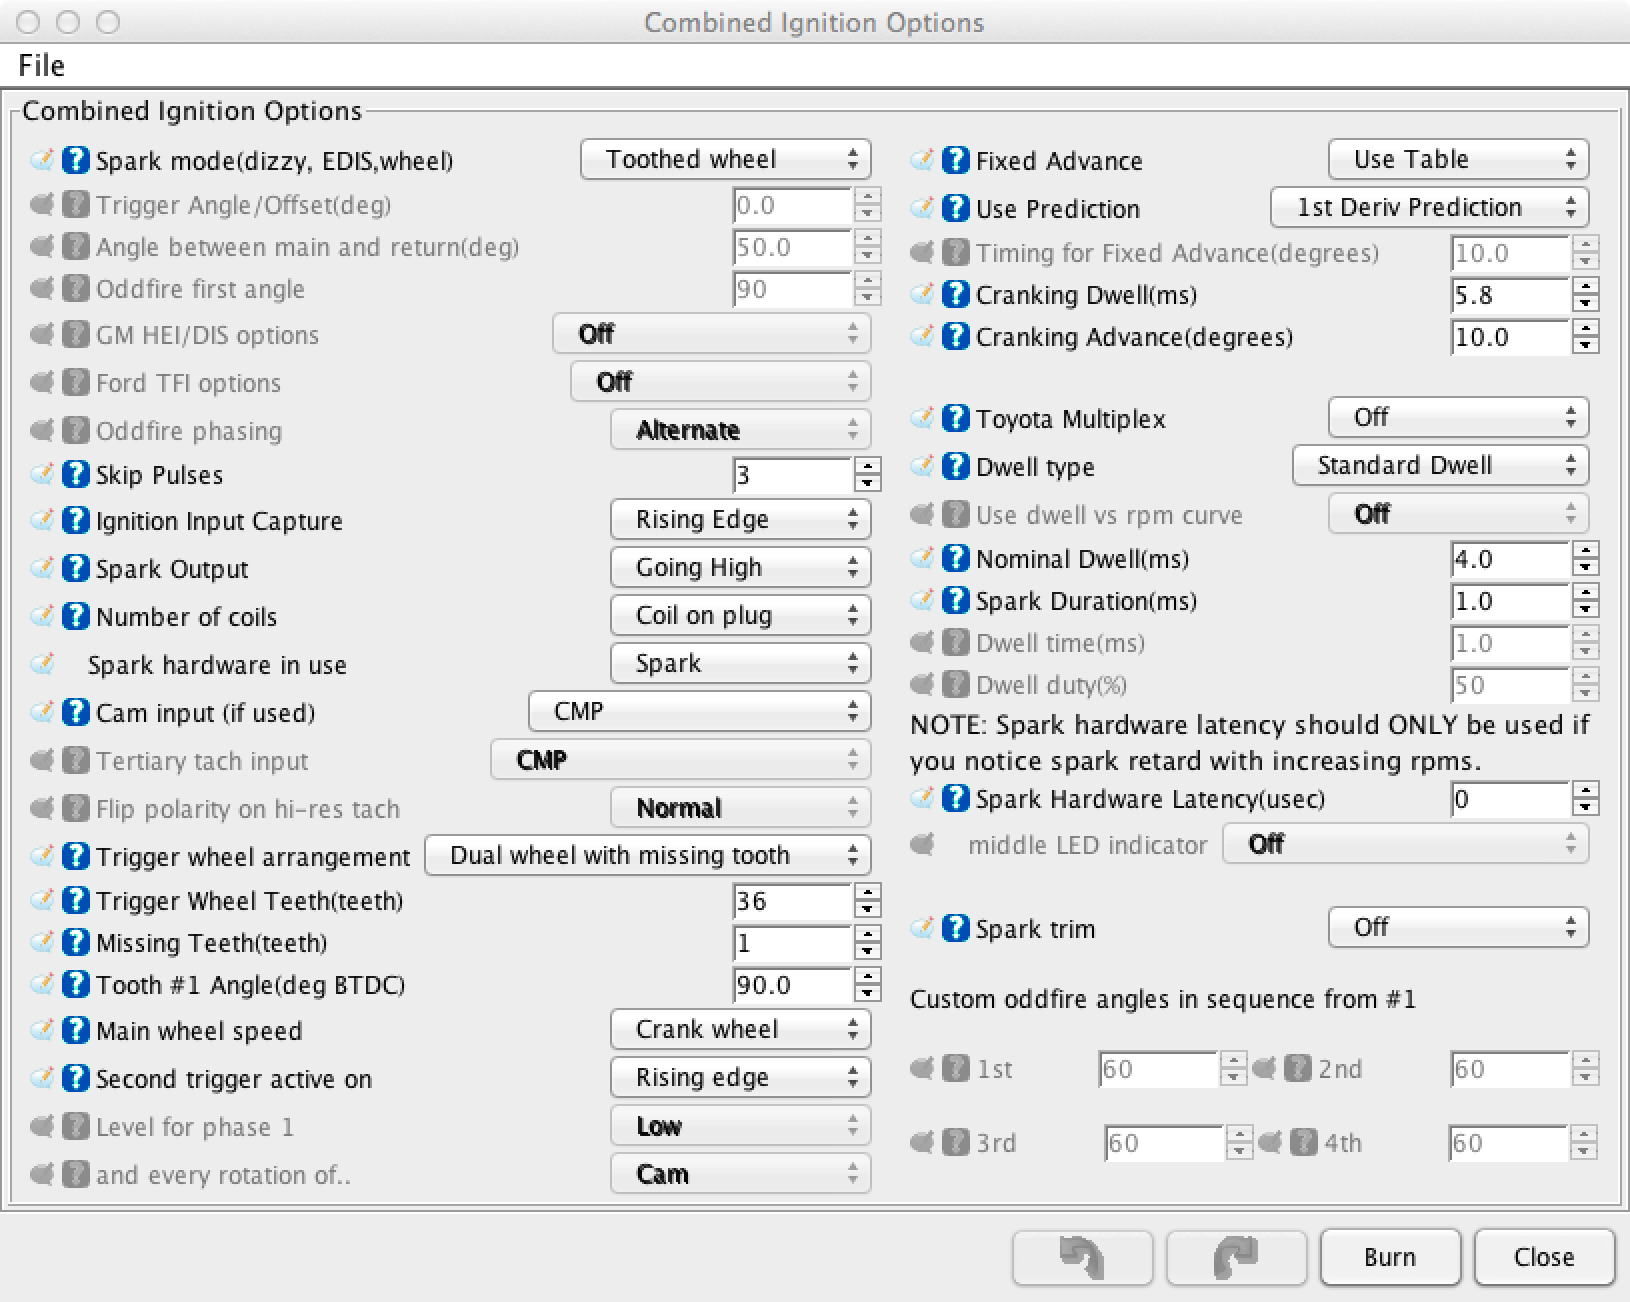This screenshot has height=1302, width=1630.
Task: Open help for Trigger wheel arrangement
Action: [76, 856]
